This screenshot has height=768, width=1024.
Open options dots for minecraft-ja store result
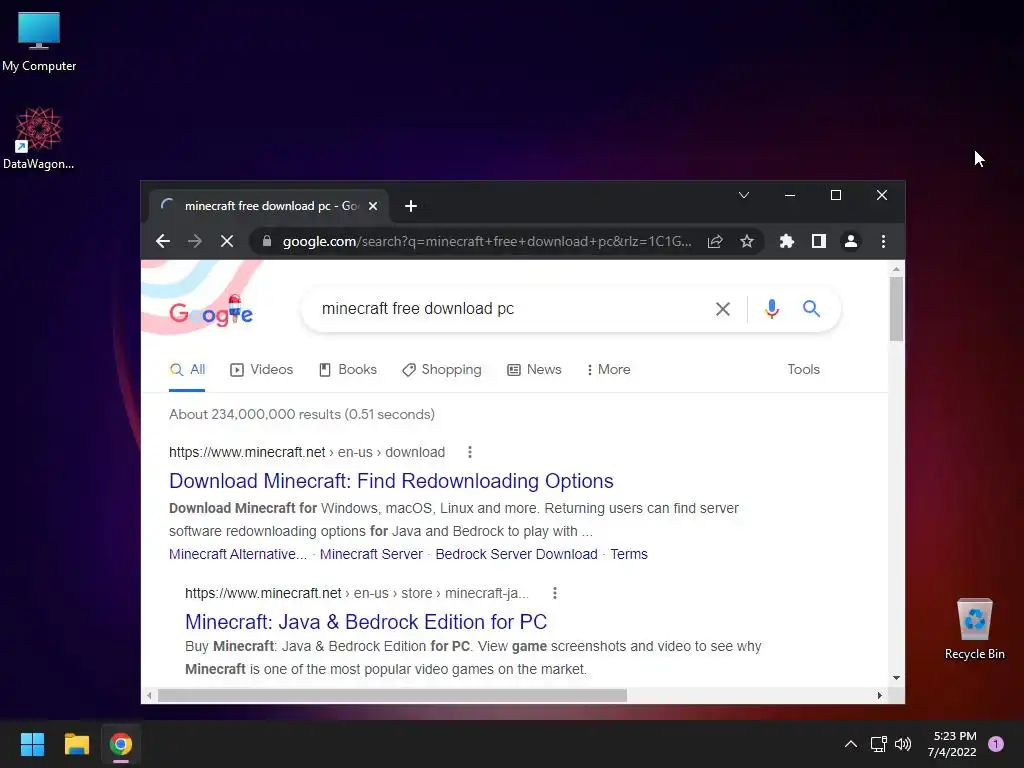(554, 593)
